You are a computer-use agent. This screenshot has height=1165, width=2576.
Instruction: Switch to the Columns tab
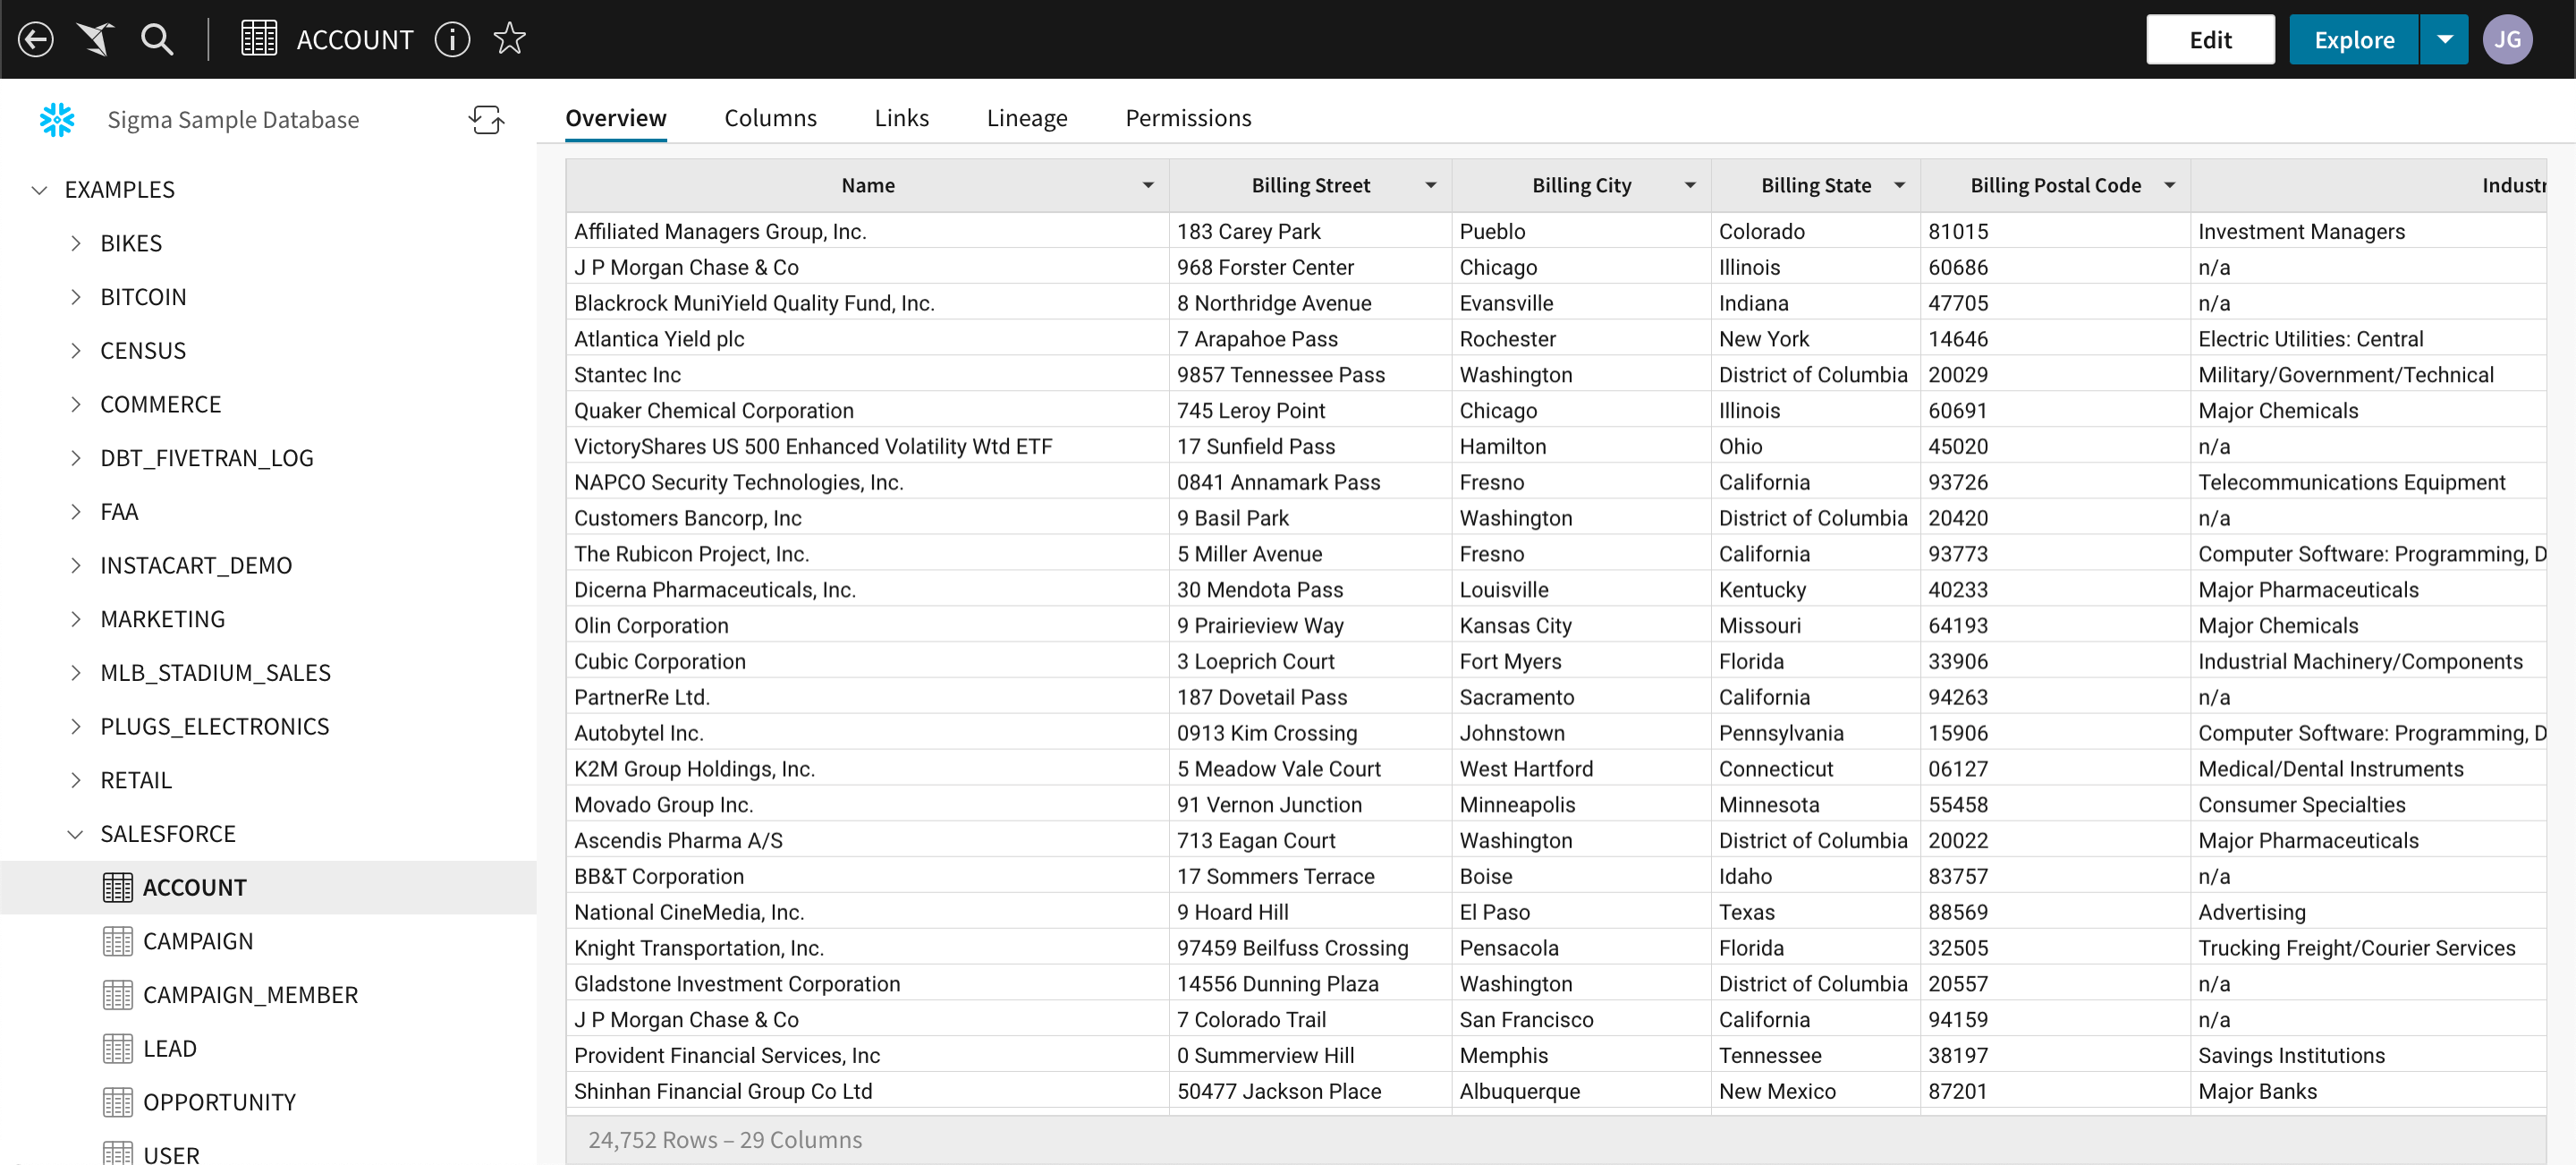tap(770, 118)
